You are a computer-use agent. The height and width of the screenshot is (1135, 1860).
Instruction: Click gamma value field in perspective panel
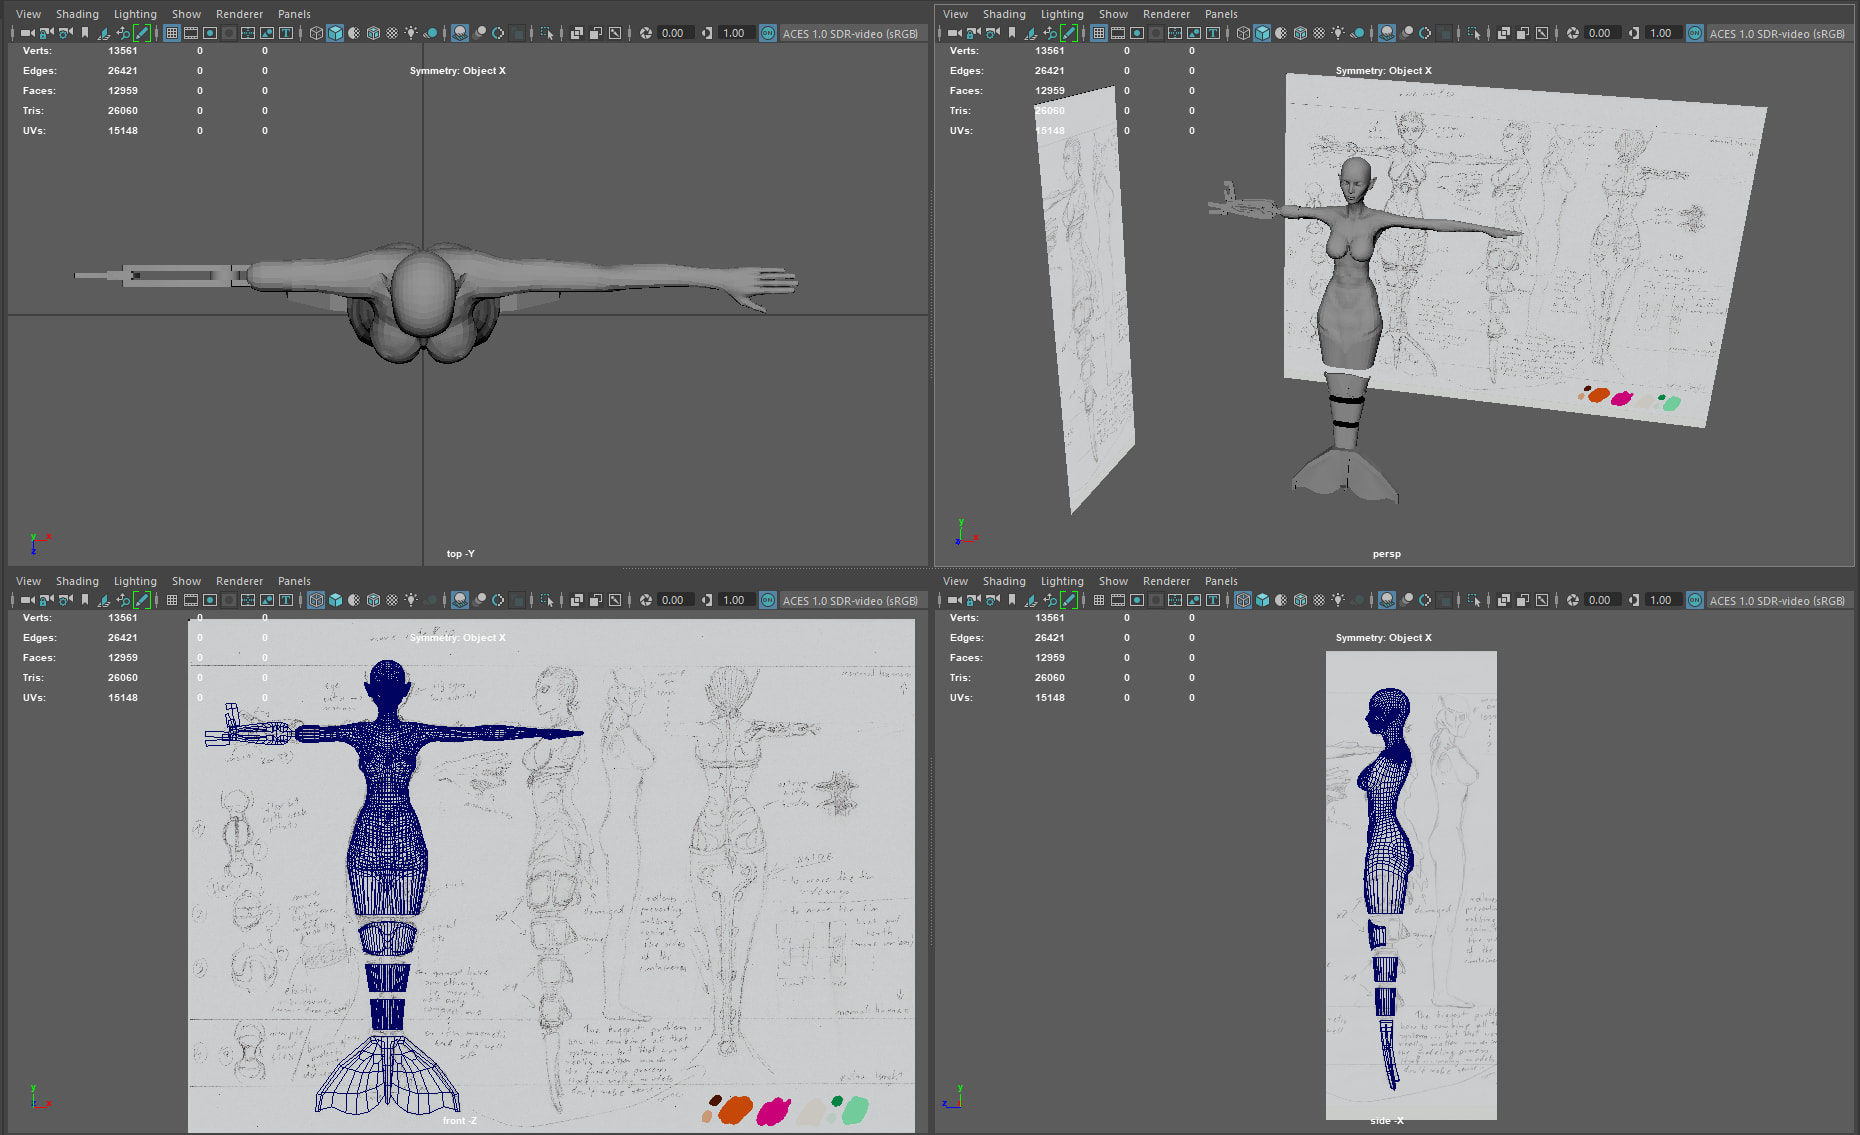[1661, 33]
